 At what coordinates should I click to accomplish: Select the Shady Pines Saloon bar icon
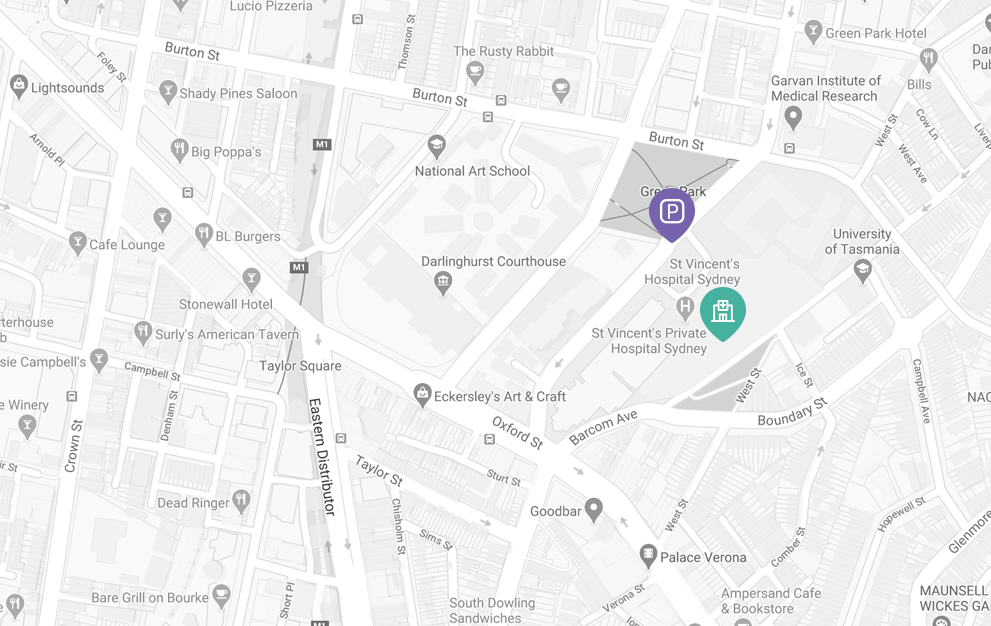point(167,92)
